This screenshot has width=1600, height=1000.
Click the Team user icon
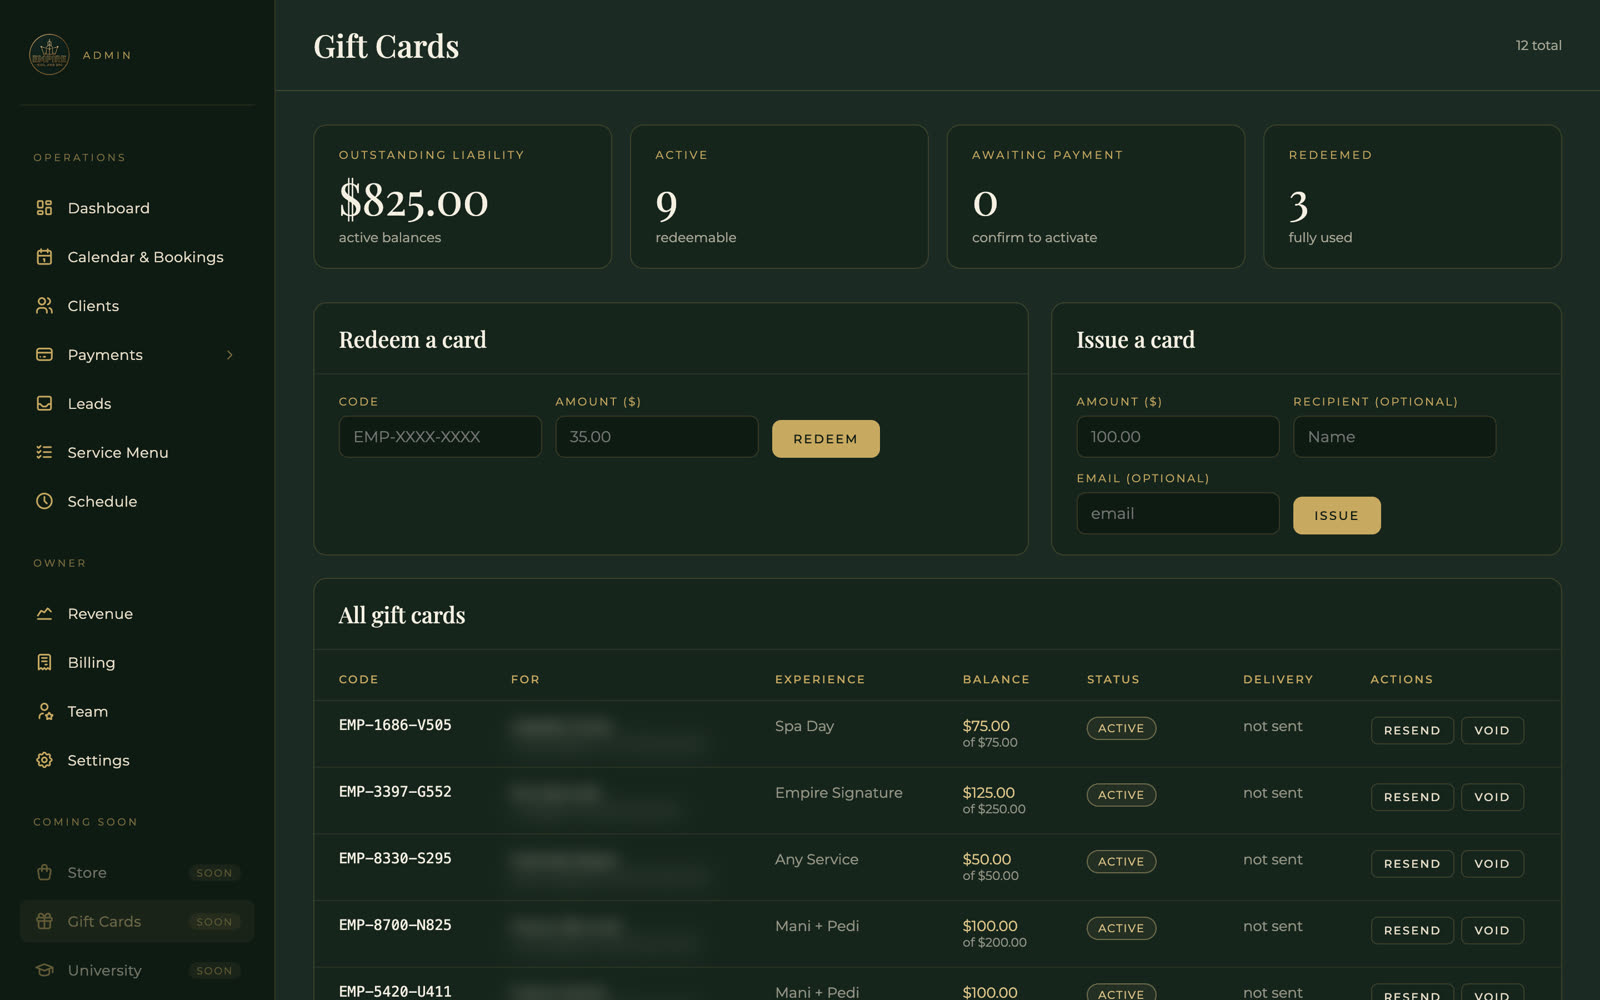pos(44,712)
